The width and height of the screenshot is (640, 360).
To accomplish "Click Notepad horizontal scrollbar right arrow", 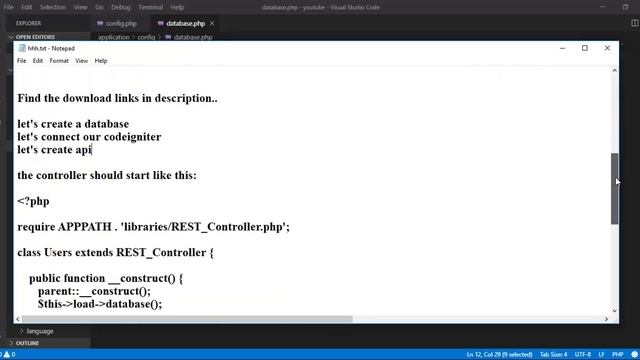I will pos(607,319).
